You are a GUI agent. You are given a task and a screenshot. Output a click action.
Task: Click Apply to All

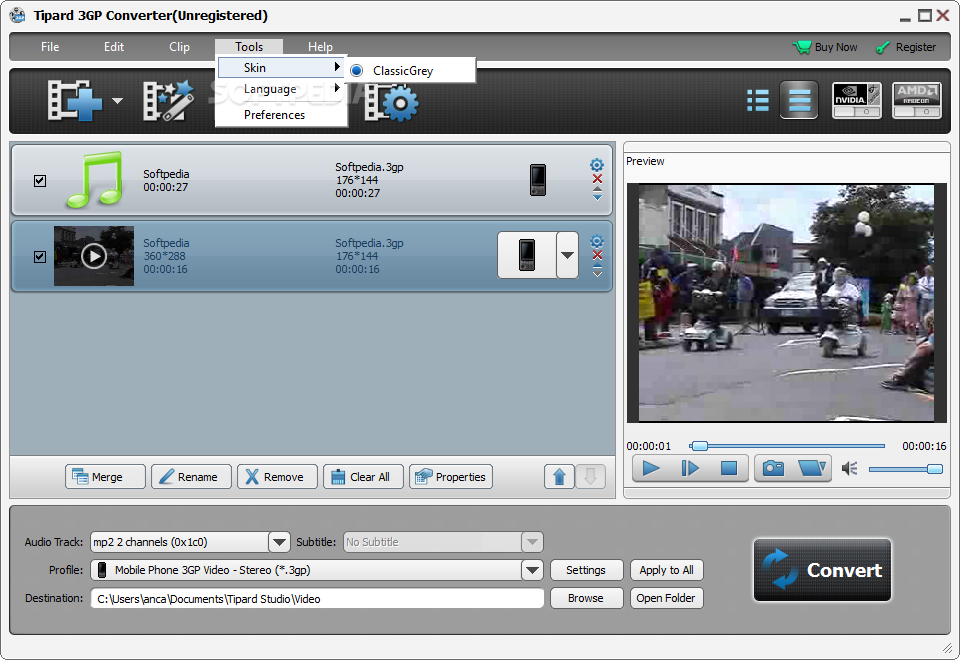[667, 570]
